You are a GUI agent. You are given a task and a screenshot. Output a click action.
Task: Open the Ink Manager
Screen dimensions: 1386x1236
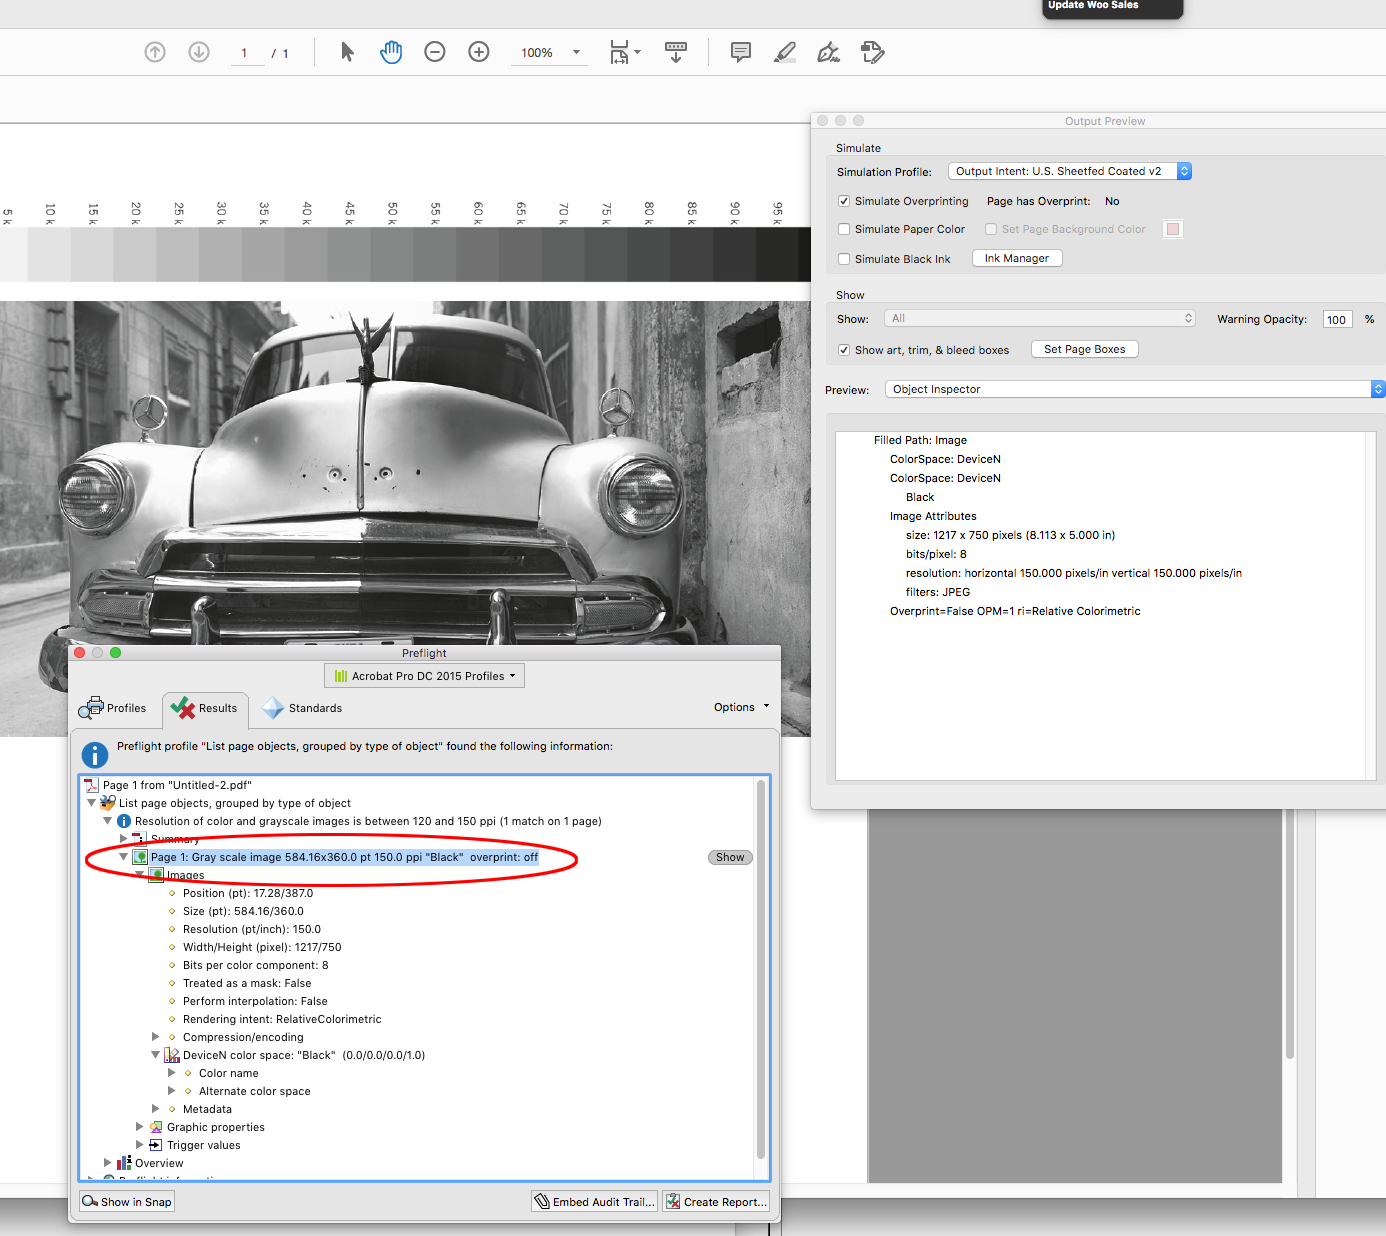(x=1016, y=258)
